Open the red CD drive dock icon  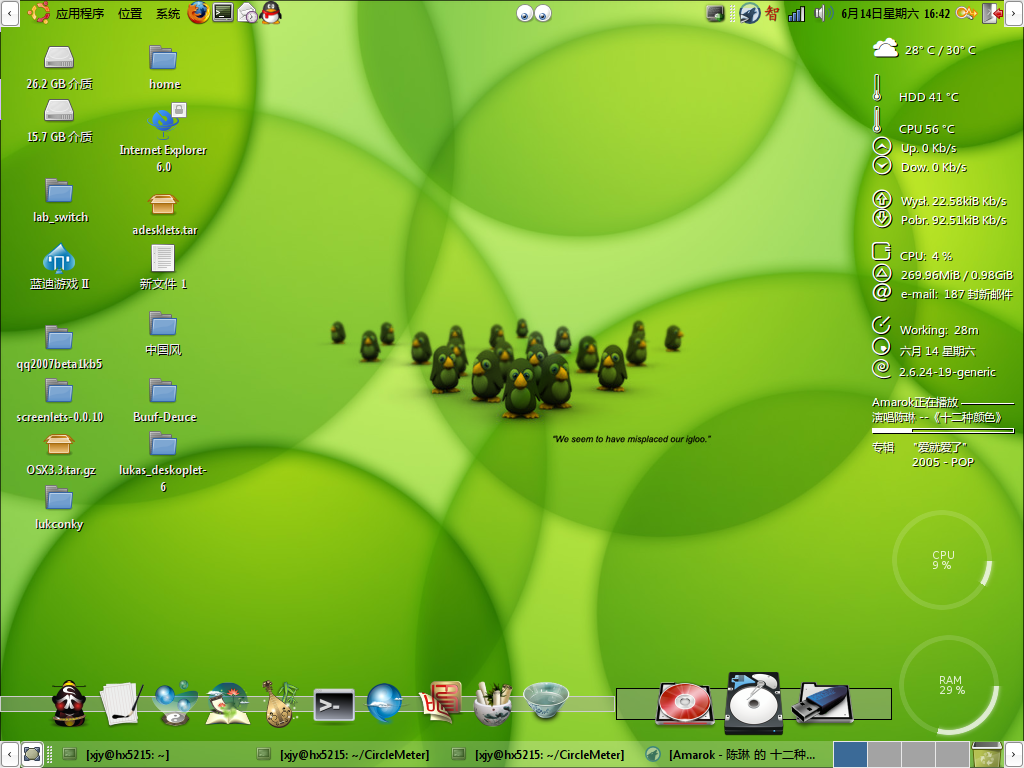tap(685, 703)
